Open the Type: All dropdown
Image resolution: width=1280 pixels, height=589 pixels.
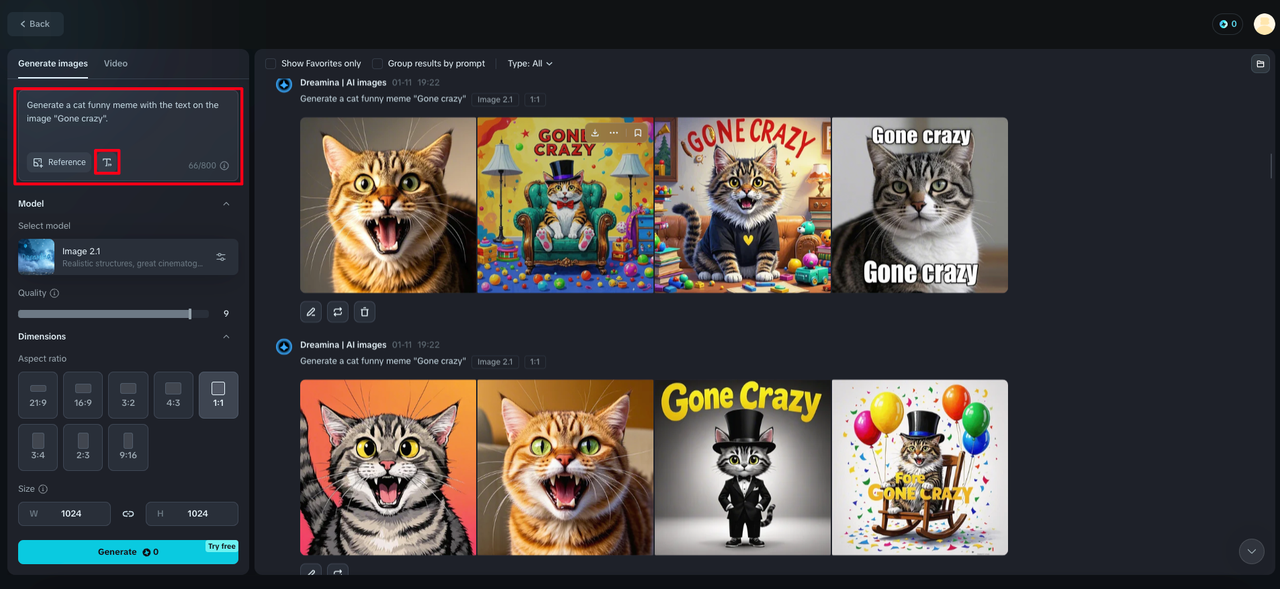pyautogui.click(x=530, y=63)
